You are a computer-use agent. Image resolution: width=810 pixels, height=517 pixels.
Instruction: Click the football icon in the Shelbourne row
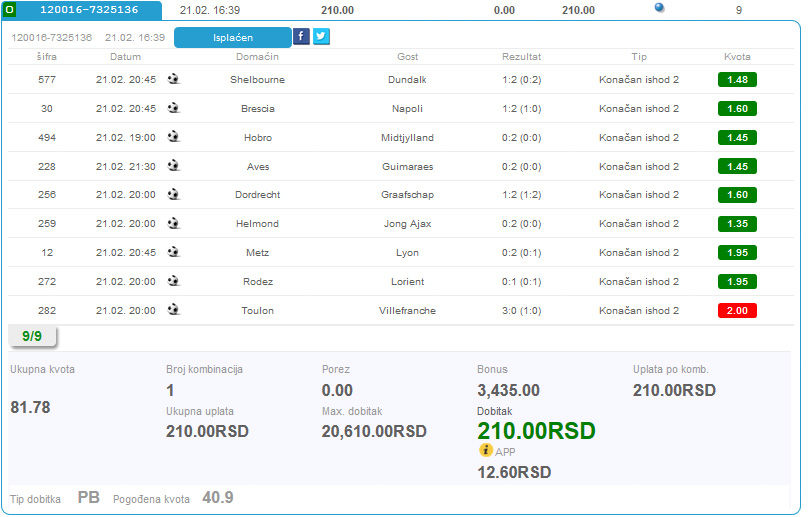[x=174, y=79]
